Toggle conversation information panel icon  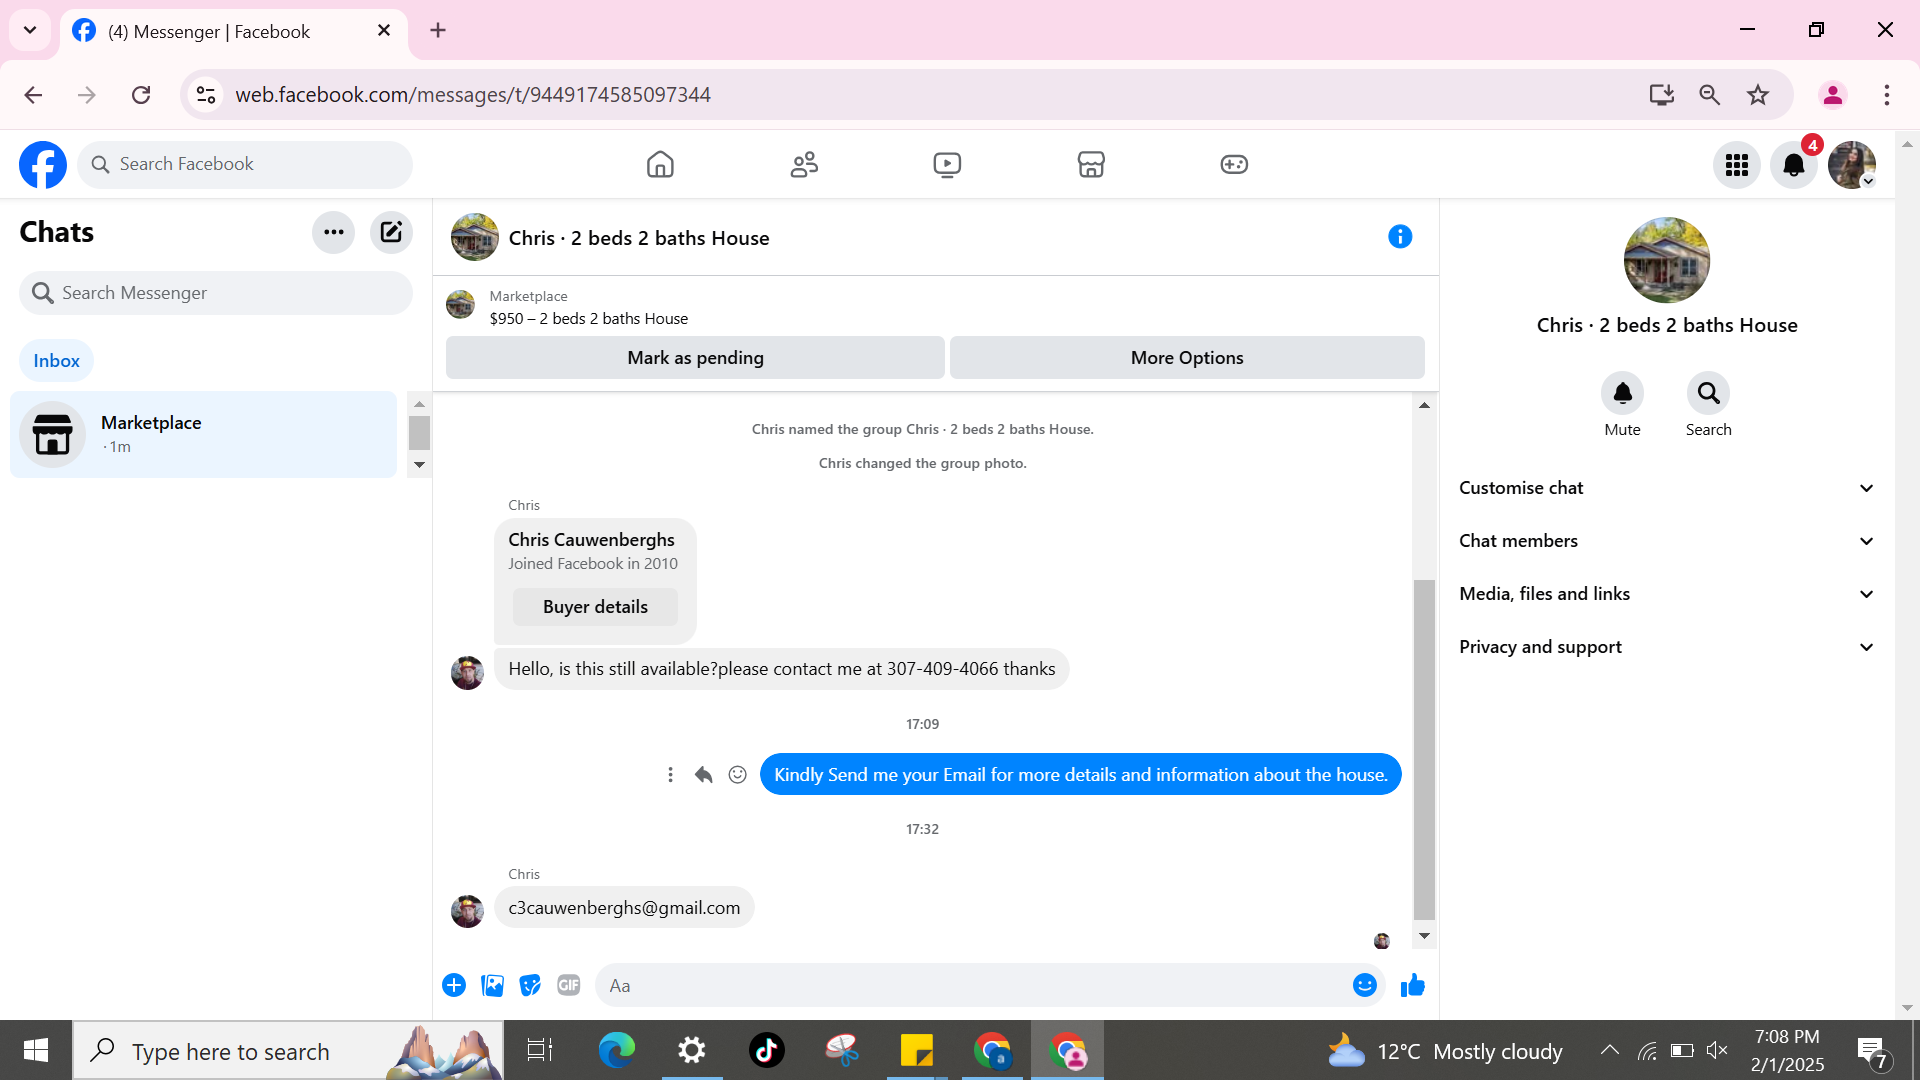point(1400,237)
